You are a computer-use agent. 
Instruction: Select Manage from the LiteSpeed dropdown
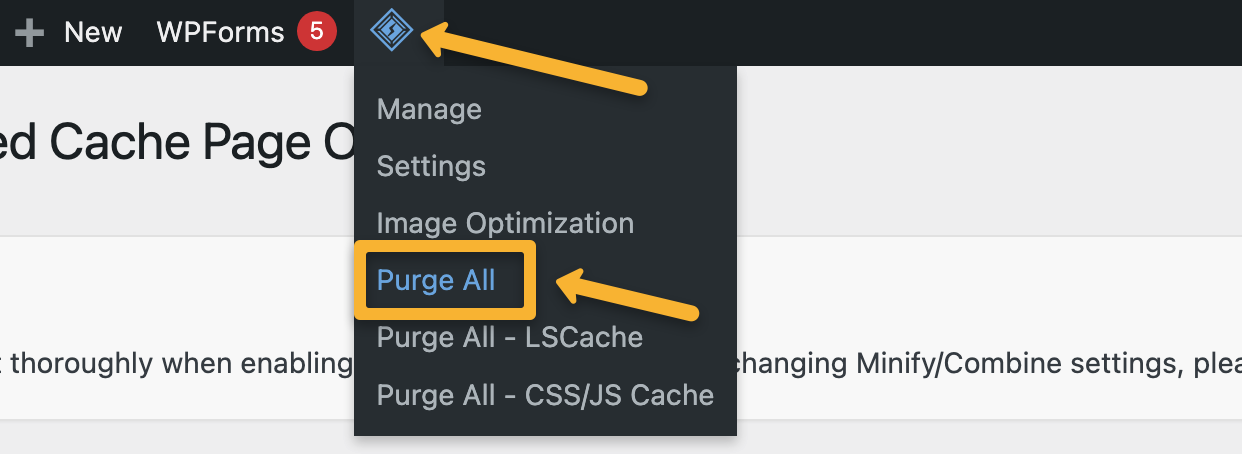(x=429, y=109)
